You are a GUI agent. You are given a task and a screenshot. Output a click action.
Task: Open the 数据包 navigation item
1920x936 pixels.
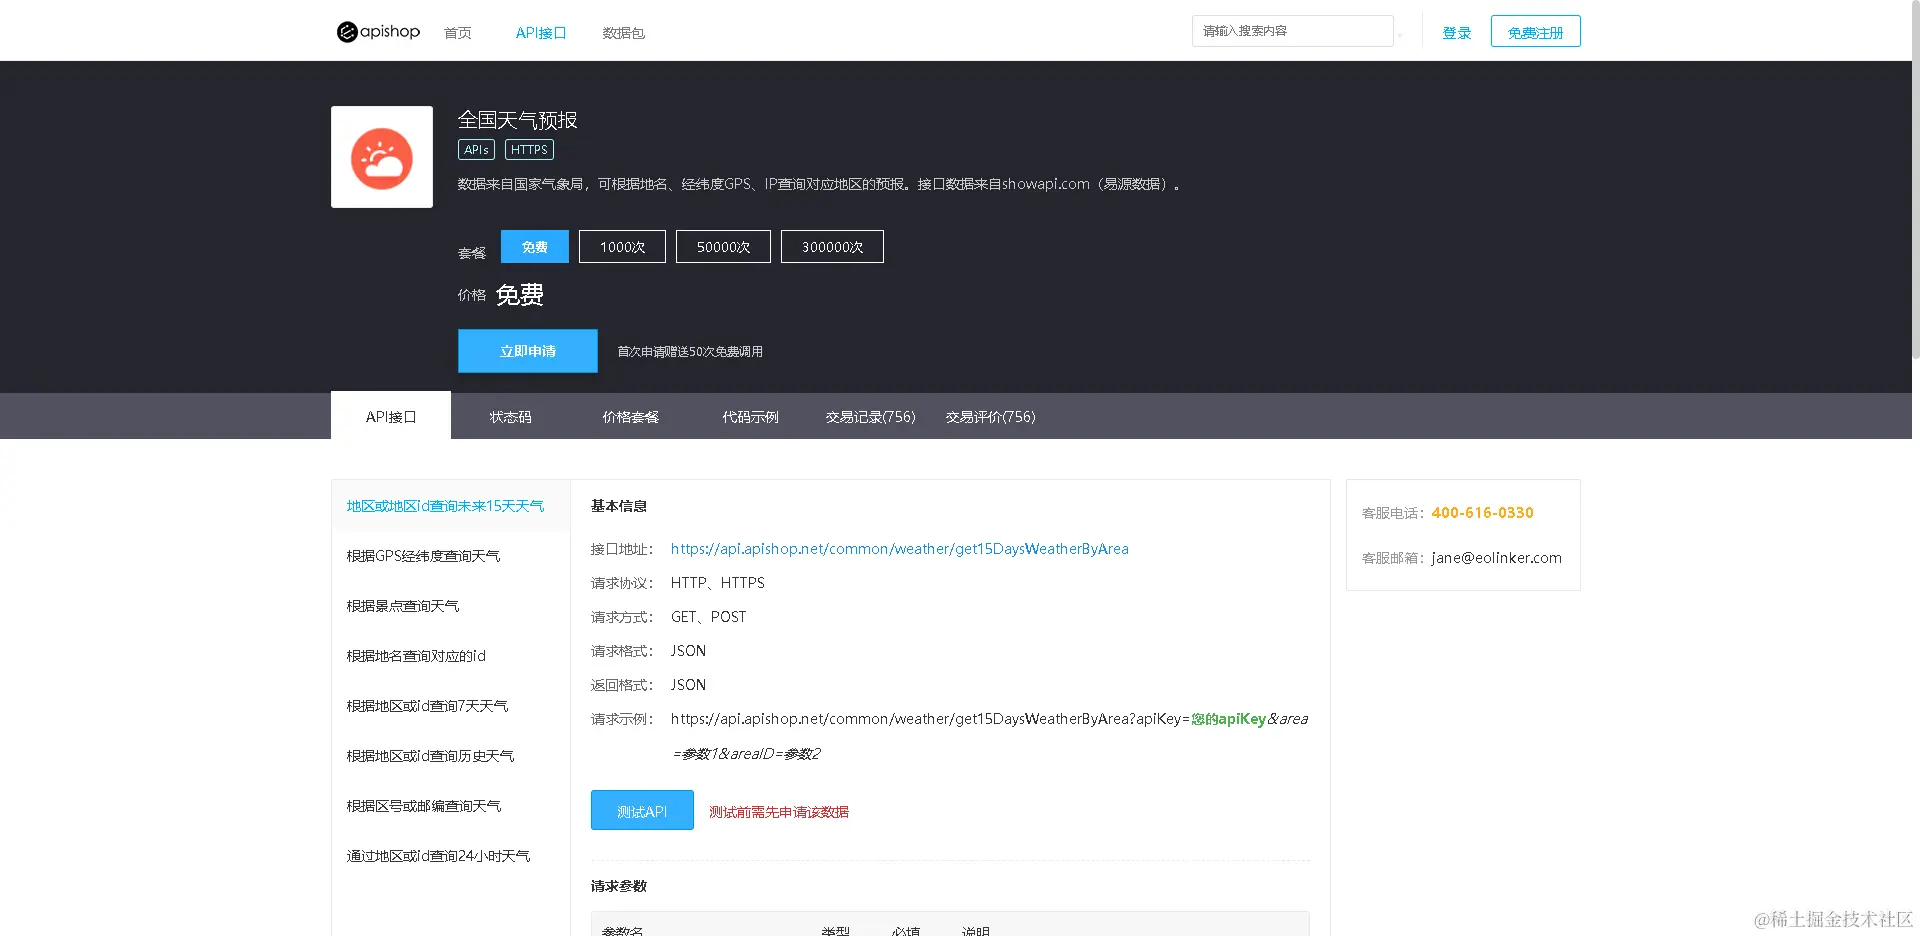(623, 33)
